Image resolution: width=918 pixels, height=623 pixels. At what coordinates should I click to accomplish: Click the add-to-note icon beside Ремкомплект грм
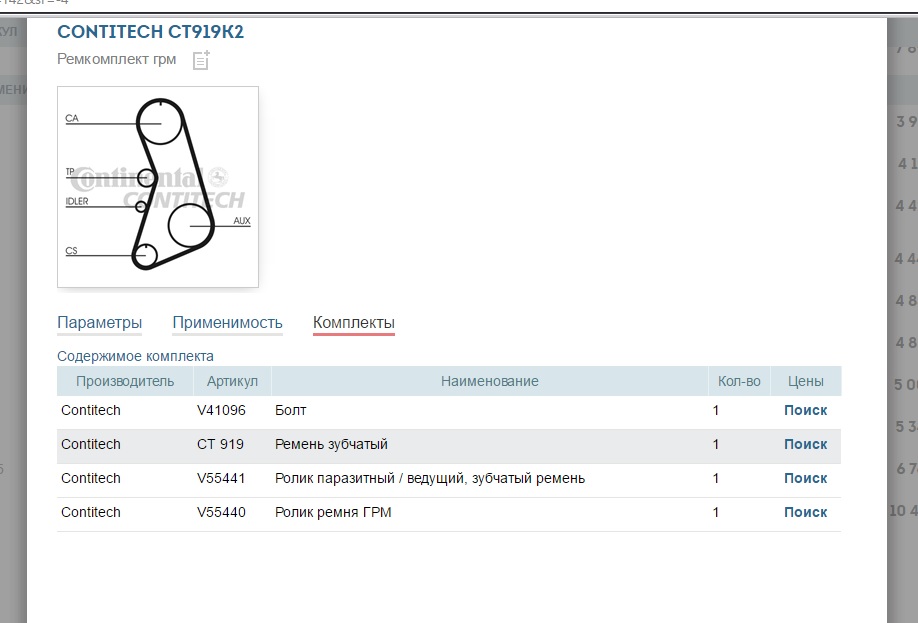(x=201, y=60)
